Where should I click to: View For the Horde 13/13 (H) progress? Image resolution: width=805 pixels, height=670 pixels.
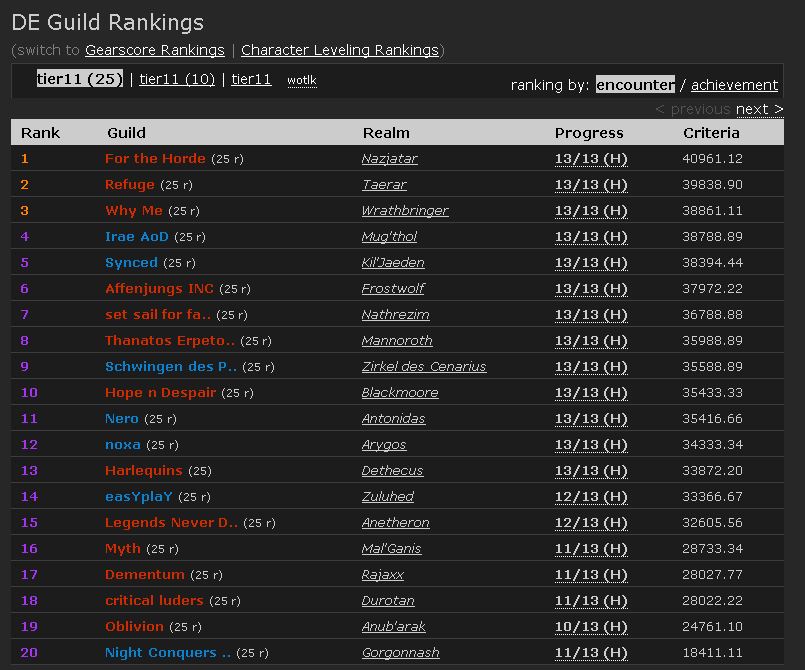(x=591, y=159)
